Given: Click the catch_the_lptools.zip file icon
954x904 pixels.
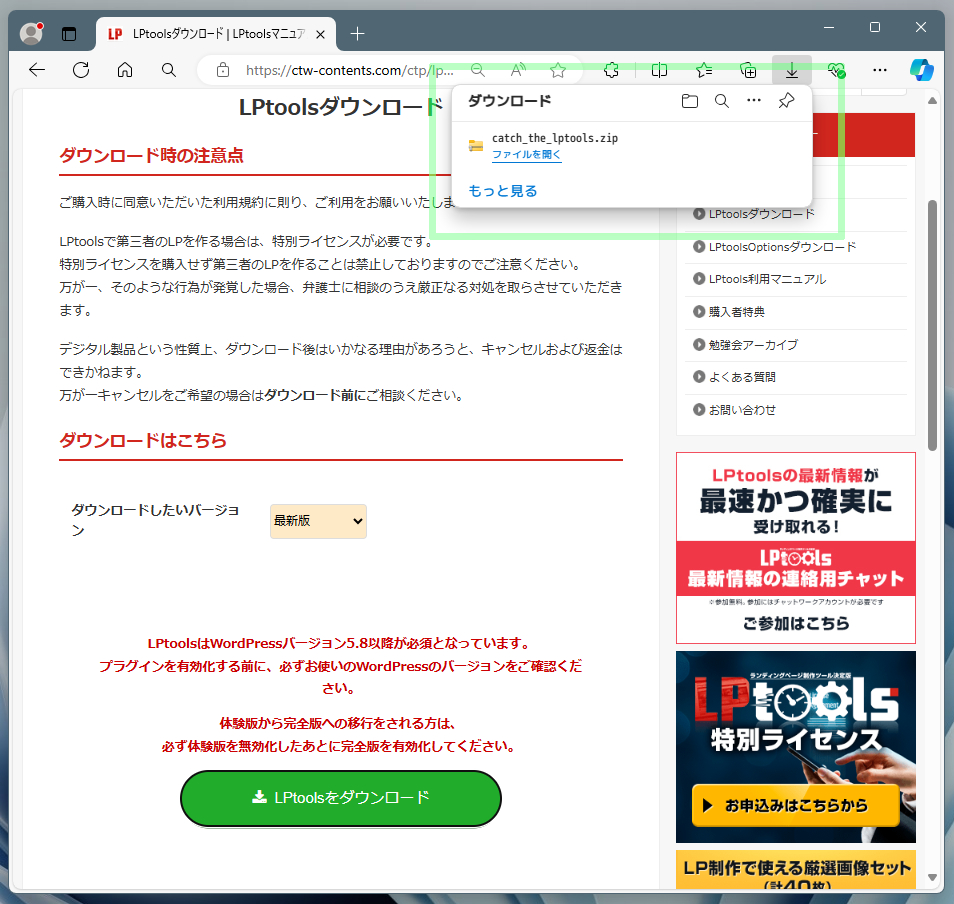Looking at the screenshot, I should [476, 146].
